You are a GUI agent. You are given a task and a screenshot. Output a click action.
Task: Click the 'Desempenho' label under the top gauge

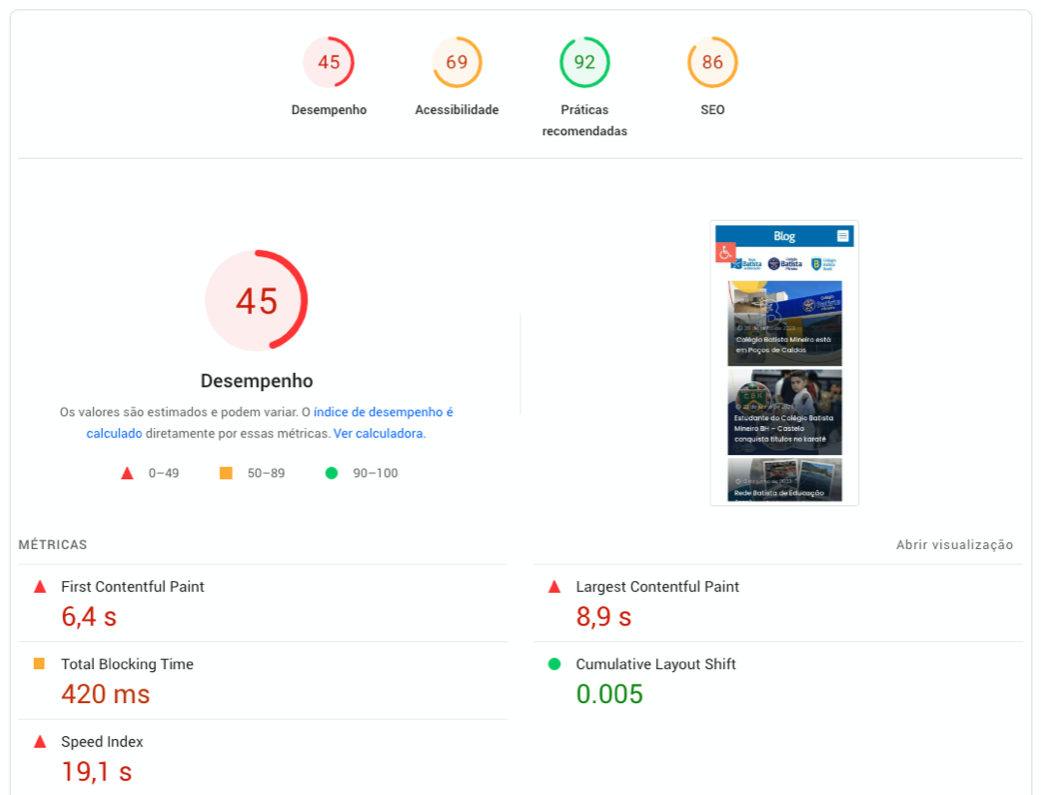[x=329, y=110]
